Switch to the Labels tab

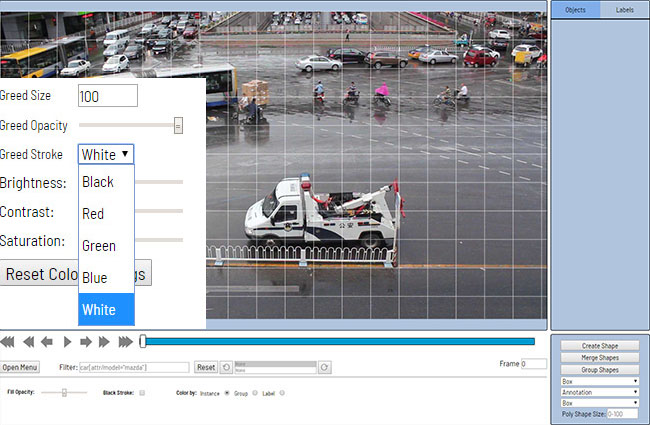[624, 10]
